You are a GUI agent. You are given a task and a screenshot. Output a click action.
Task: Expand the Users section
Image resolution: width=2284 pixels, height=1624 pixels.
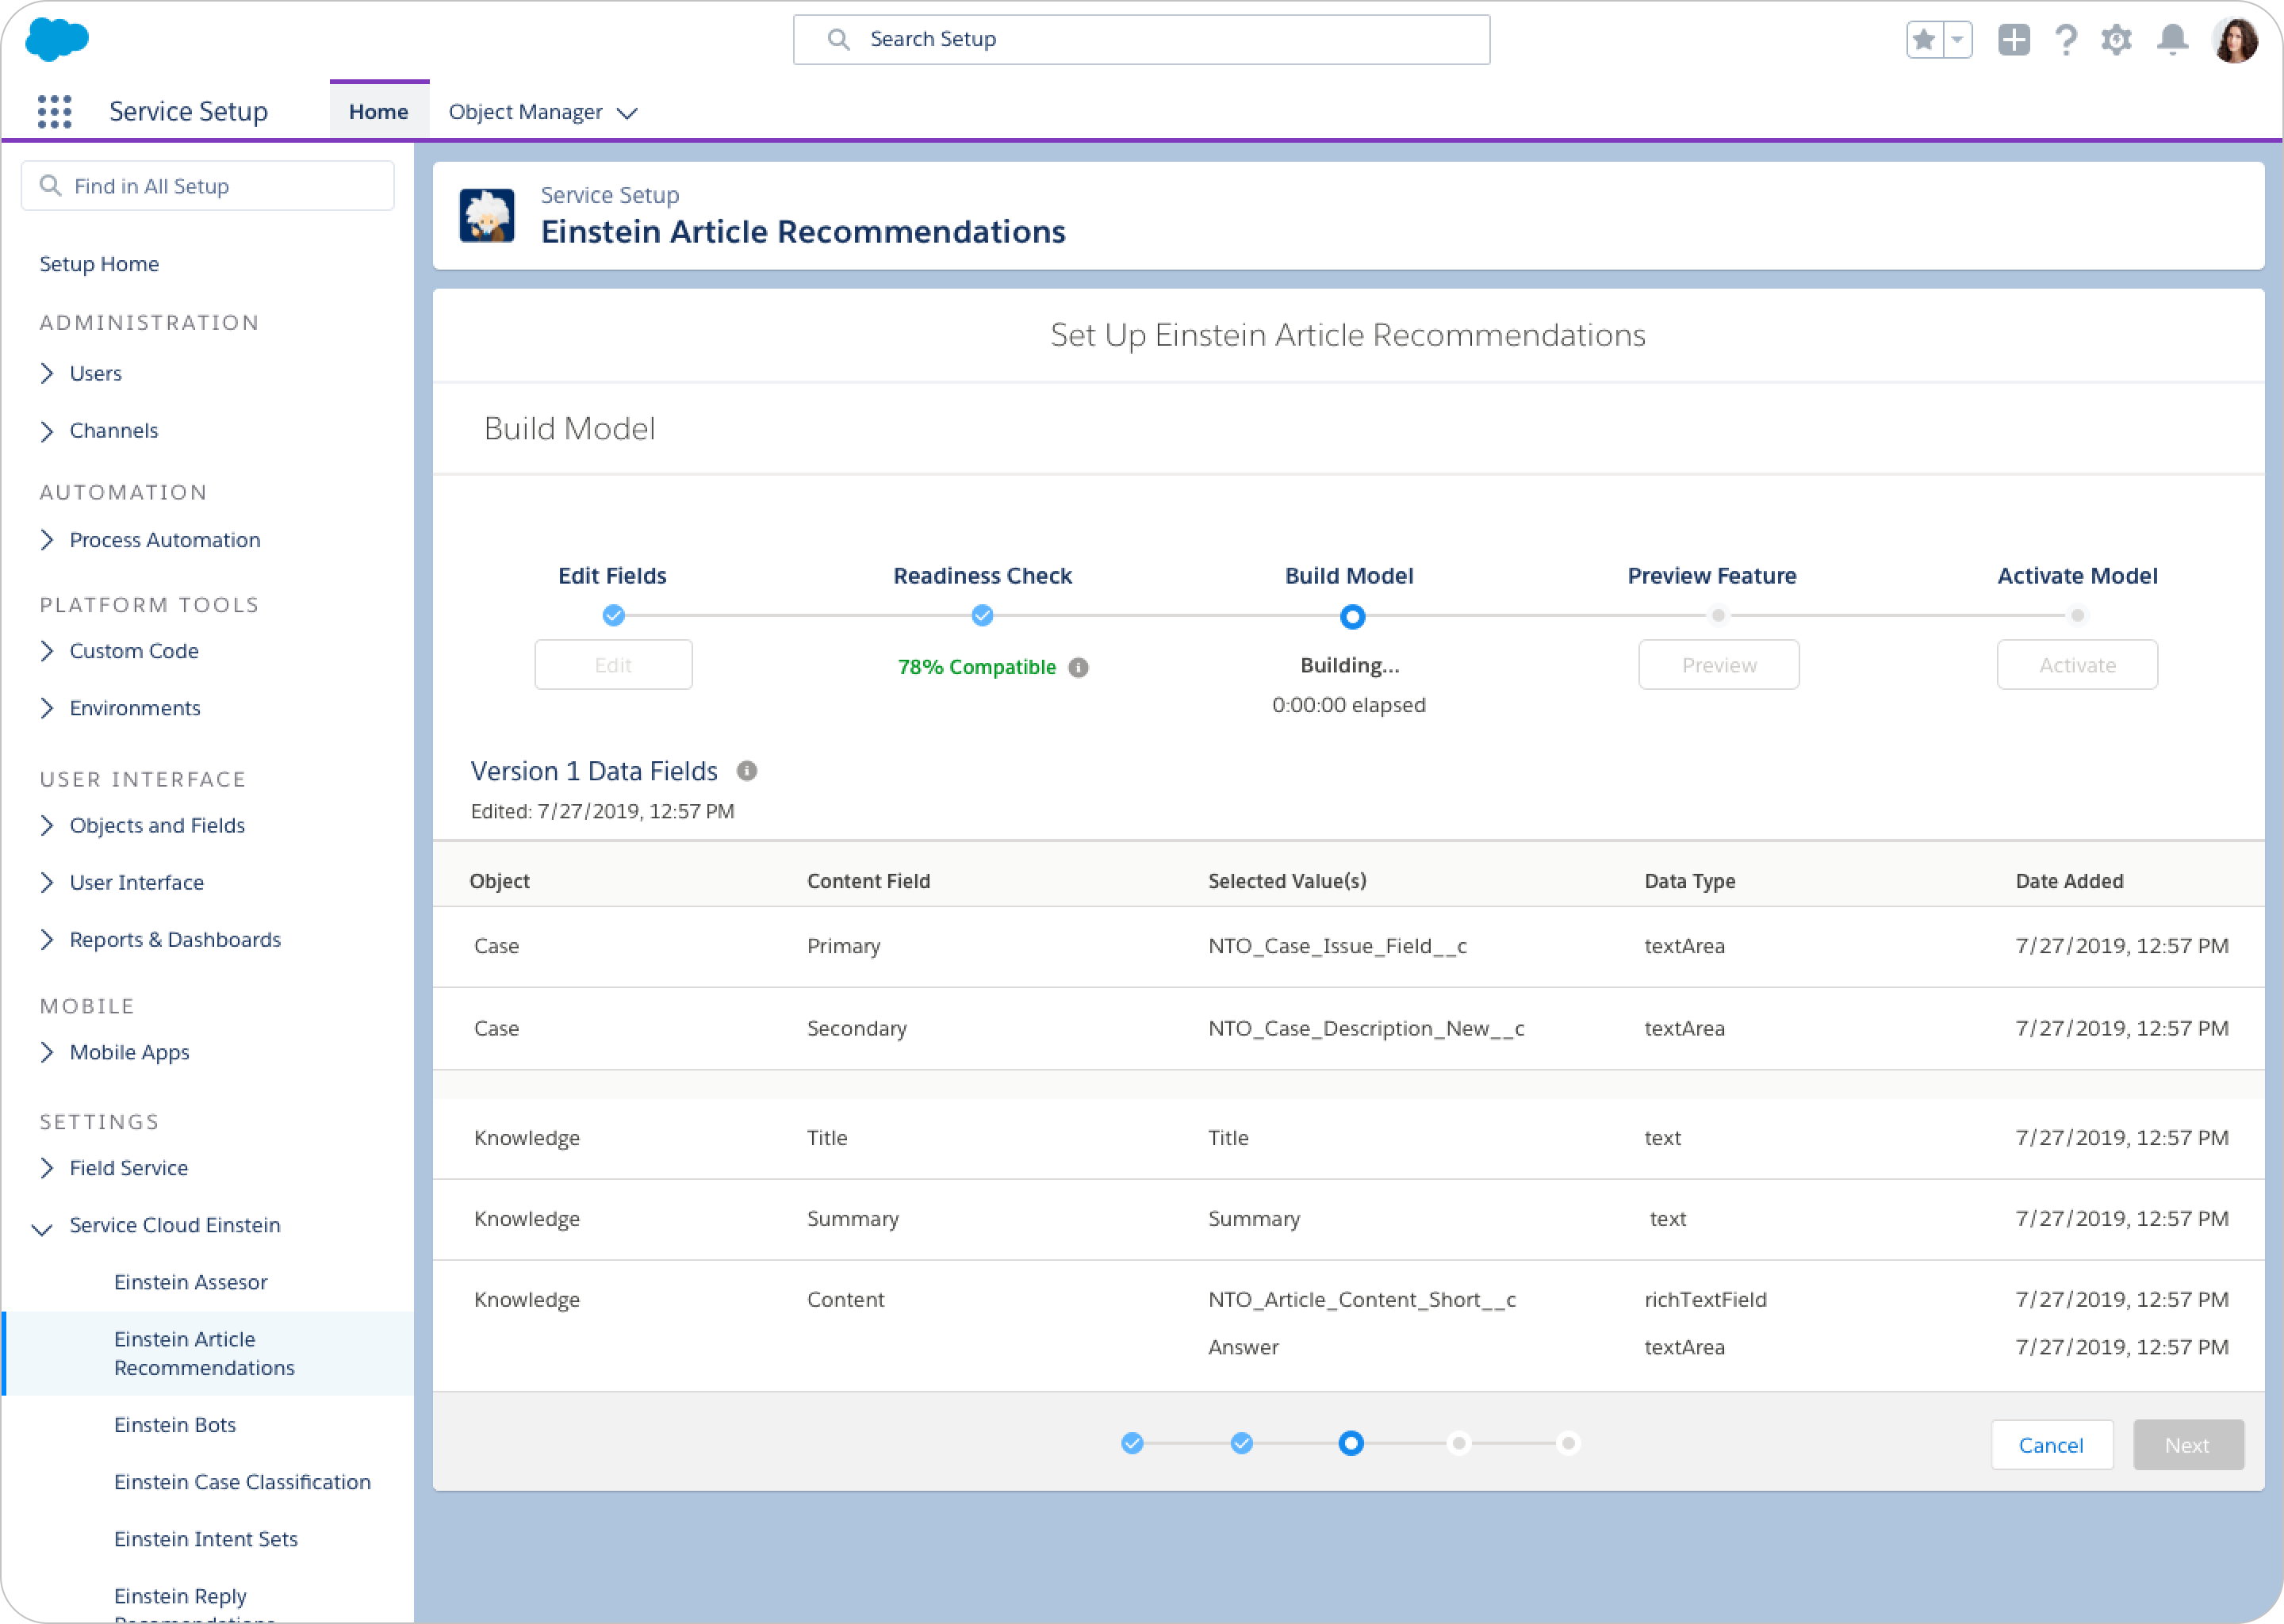point(47,373)
